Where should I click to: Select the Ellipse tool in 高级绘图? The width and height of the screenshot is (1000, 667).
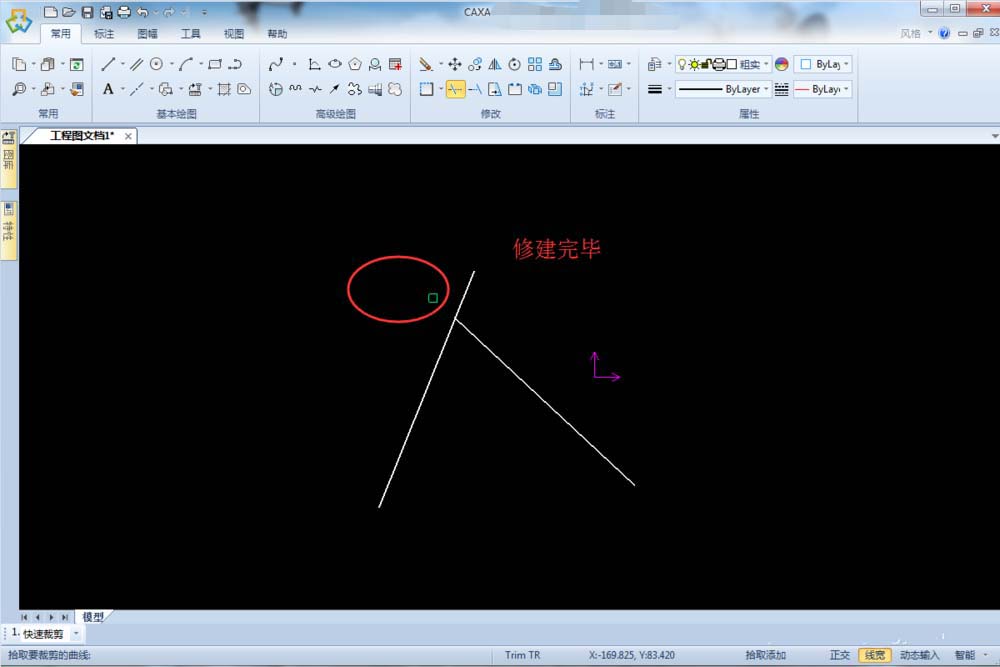pyautogui.click(x=335, y=63)
